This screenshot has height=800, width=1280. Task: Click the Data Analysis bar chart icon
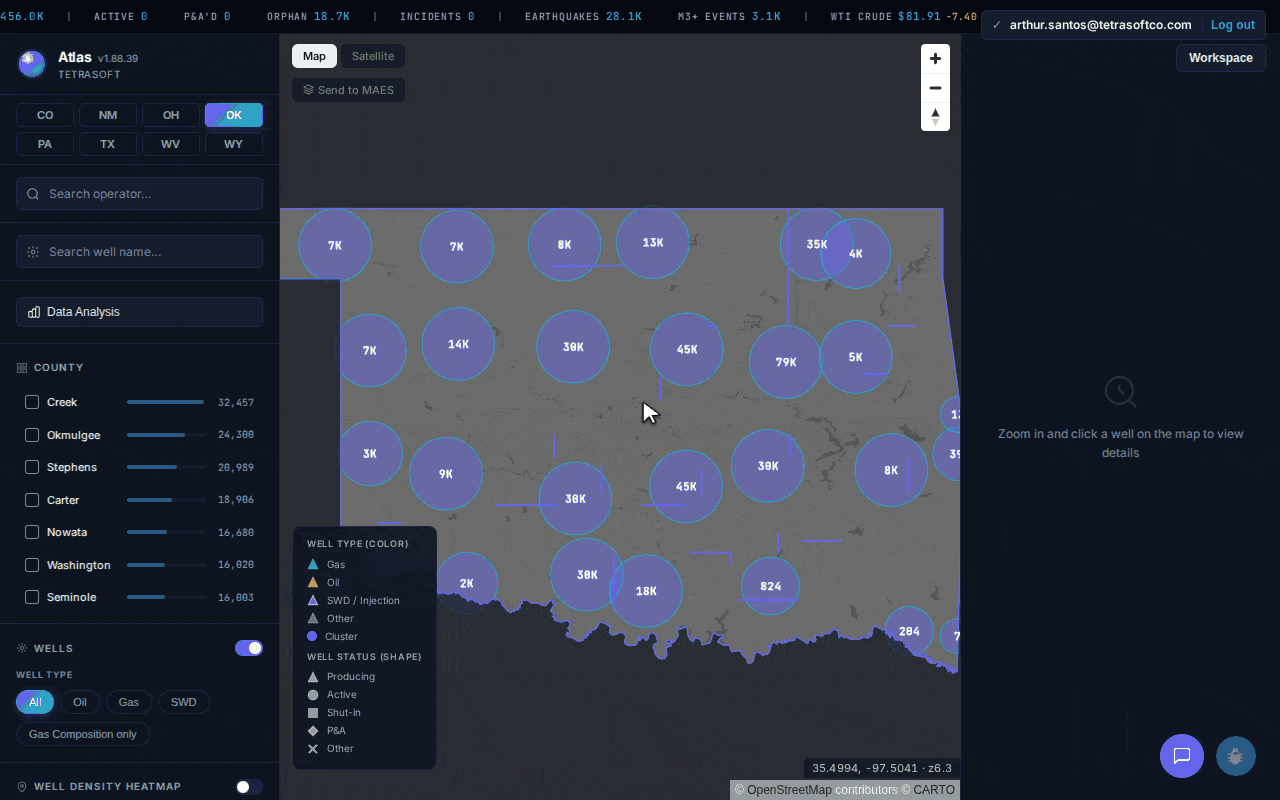pos(34,312)
